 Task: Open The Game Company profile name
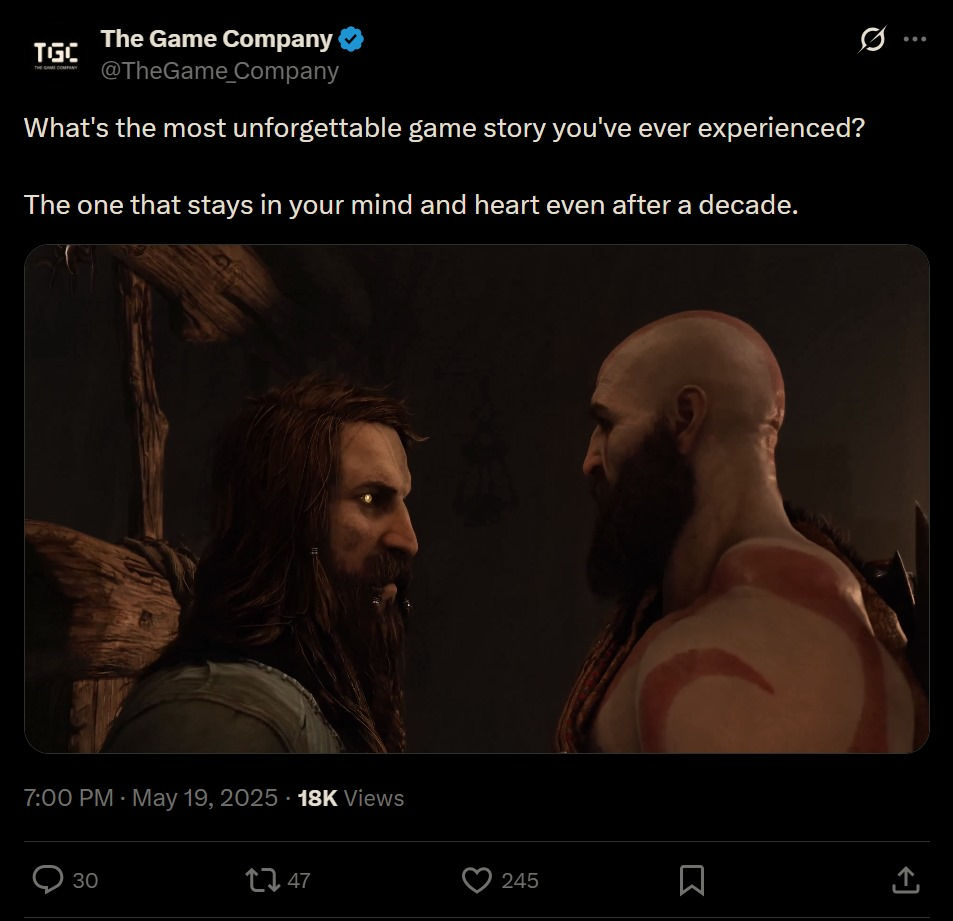(x=219, y=39)
